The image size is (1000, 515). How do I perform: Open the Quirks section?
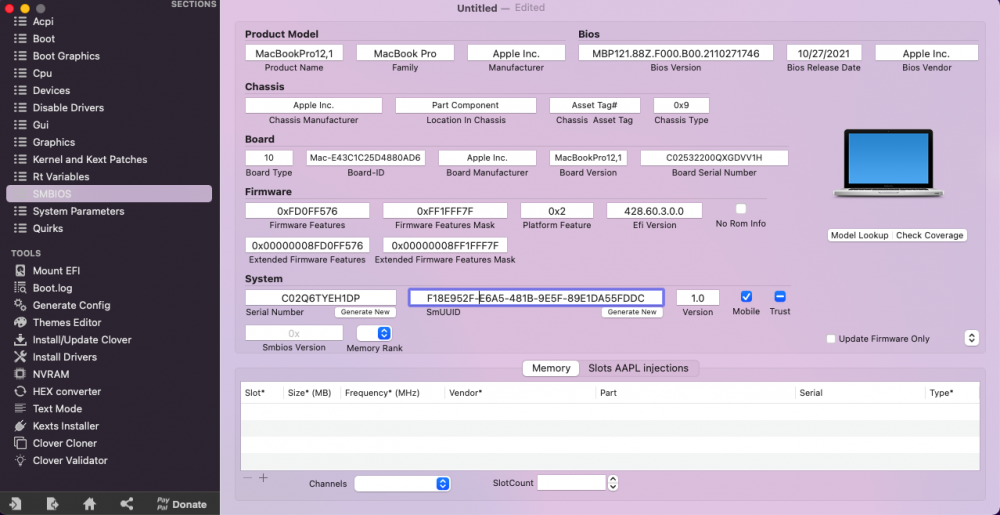tap(48, 228)
